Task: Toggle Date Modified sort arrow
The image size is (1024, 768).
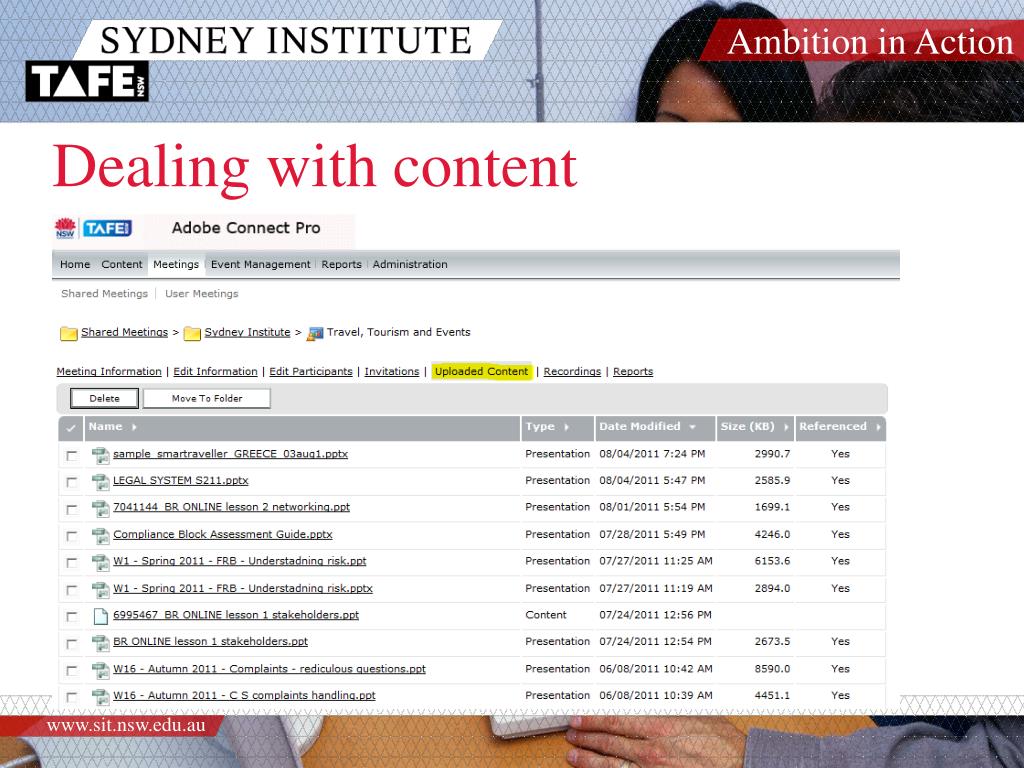Action: pos(692,427)
